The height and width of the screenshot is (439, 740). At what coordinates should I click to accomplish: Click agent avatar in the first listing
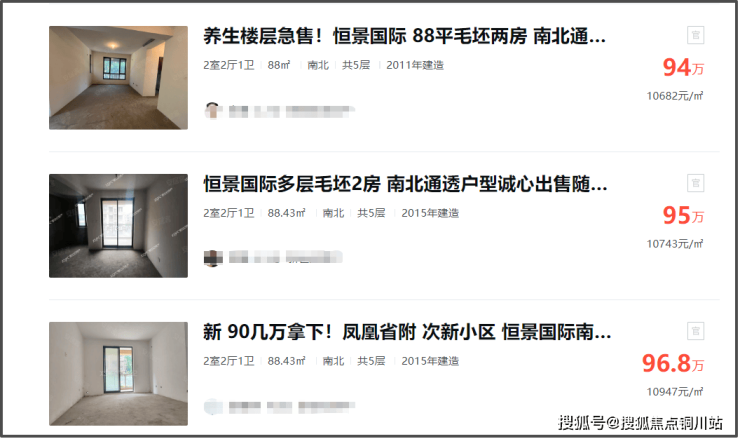213,111
